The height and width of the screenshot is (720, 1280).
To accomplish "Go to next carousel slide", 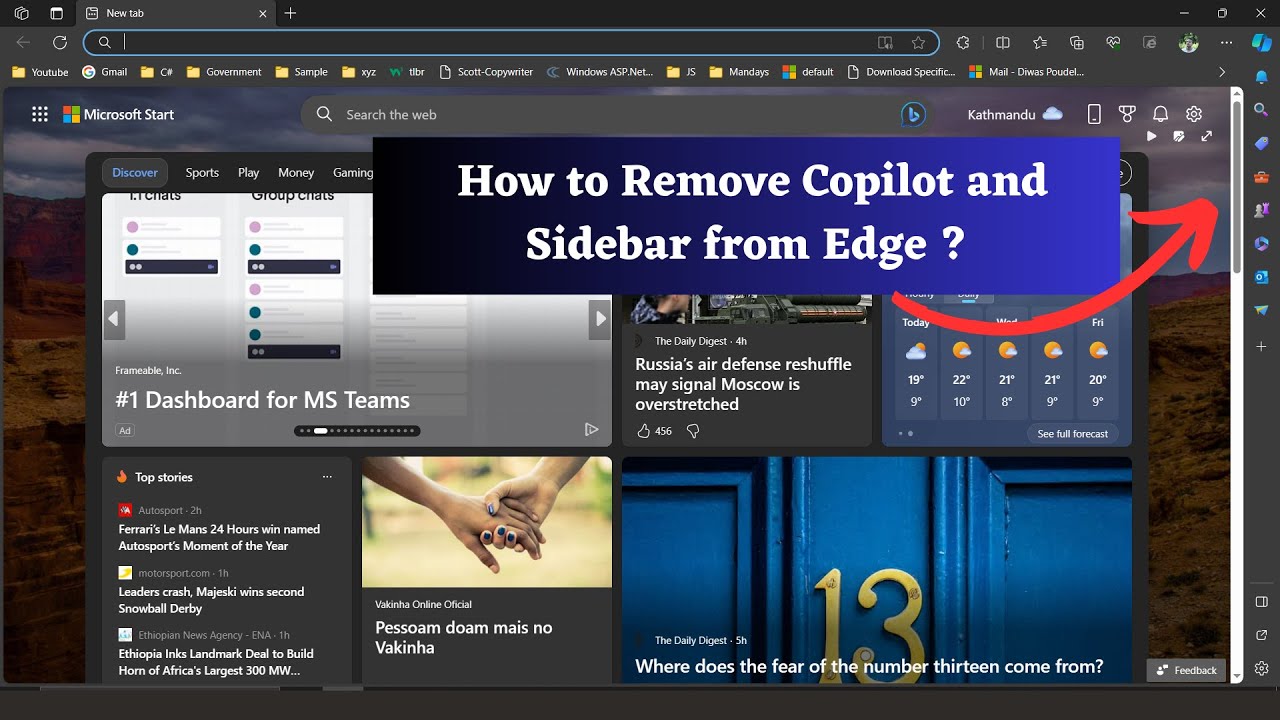I will point(600,319).
